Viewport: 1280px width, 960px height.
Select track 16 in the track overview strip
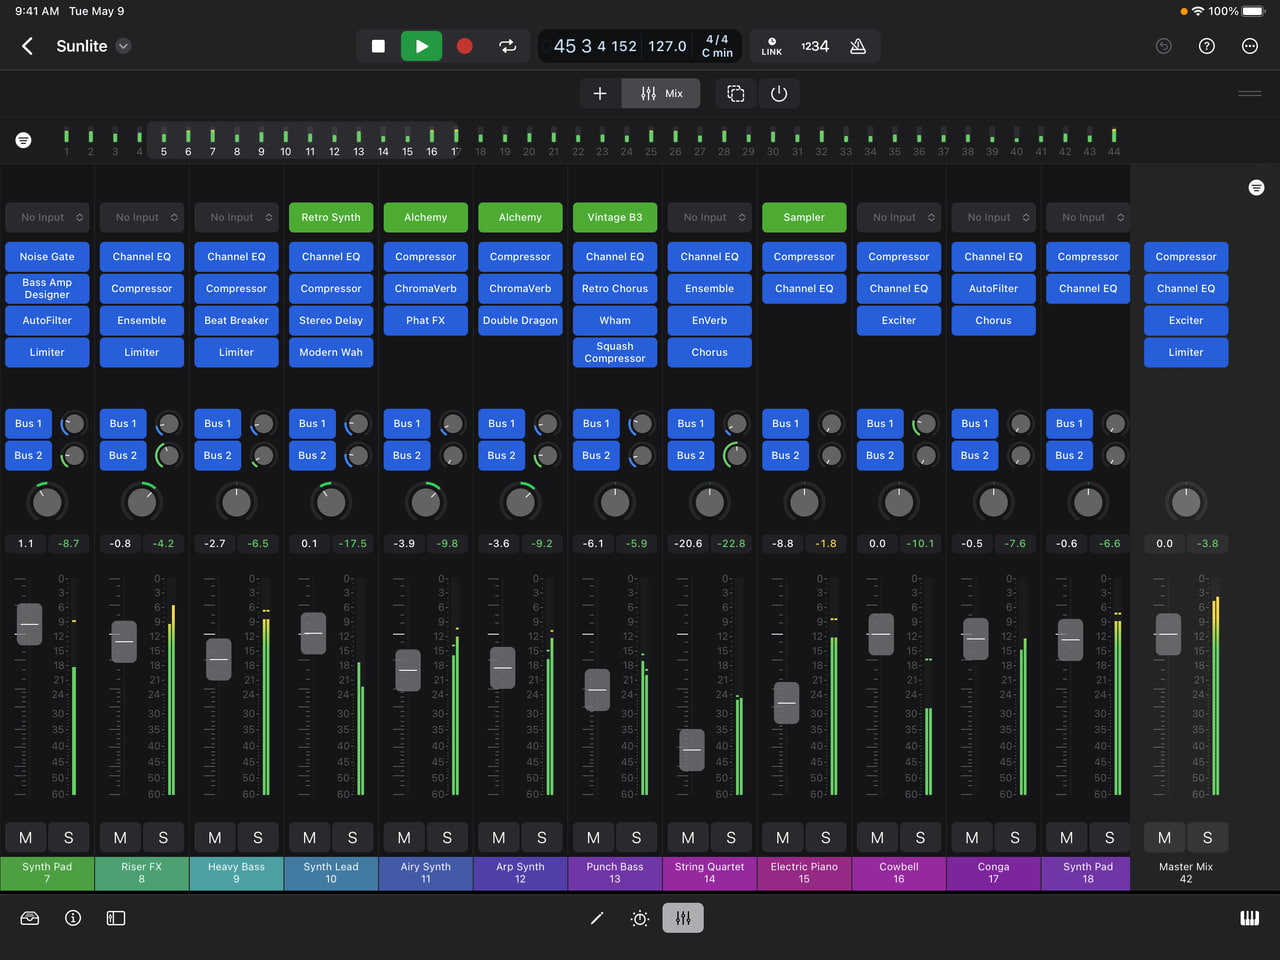coord(430,141)
